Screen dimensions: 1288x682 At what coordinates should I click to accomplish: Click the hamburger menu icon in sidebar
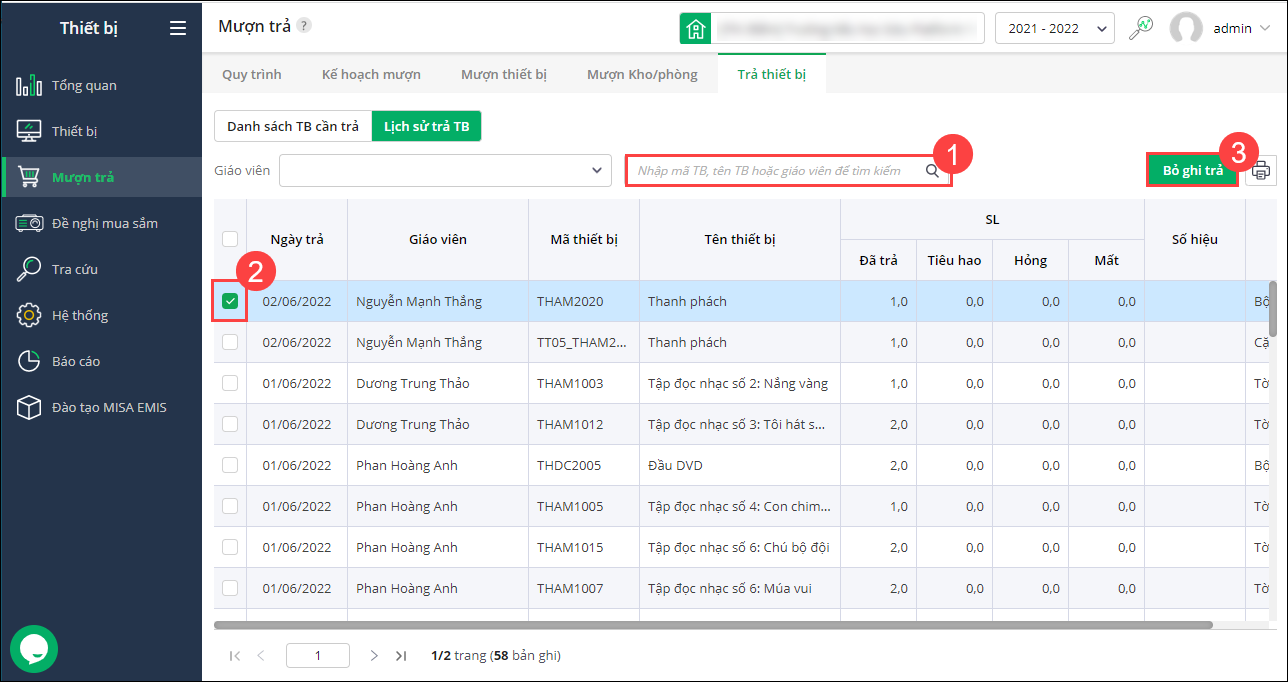pos(178,28)
